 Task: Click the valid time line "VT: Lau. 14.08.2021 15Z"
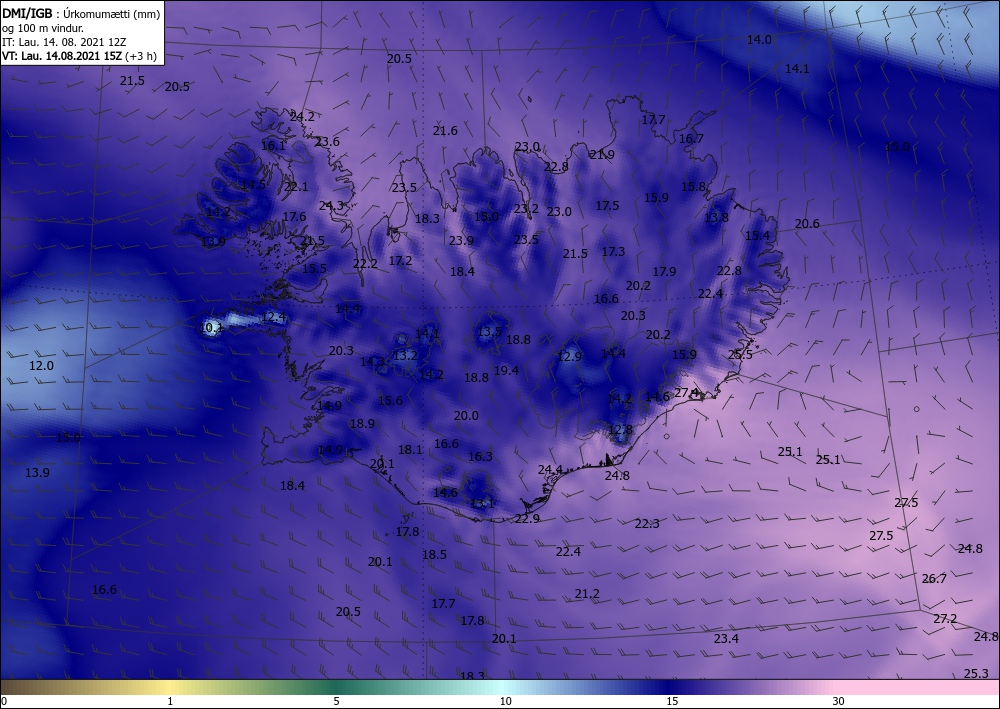[64, 56]
